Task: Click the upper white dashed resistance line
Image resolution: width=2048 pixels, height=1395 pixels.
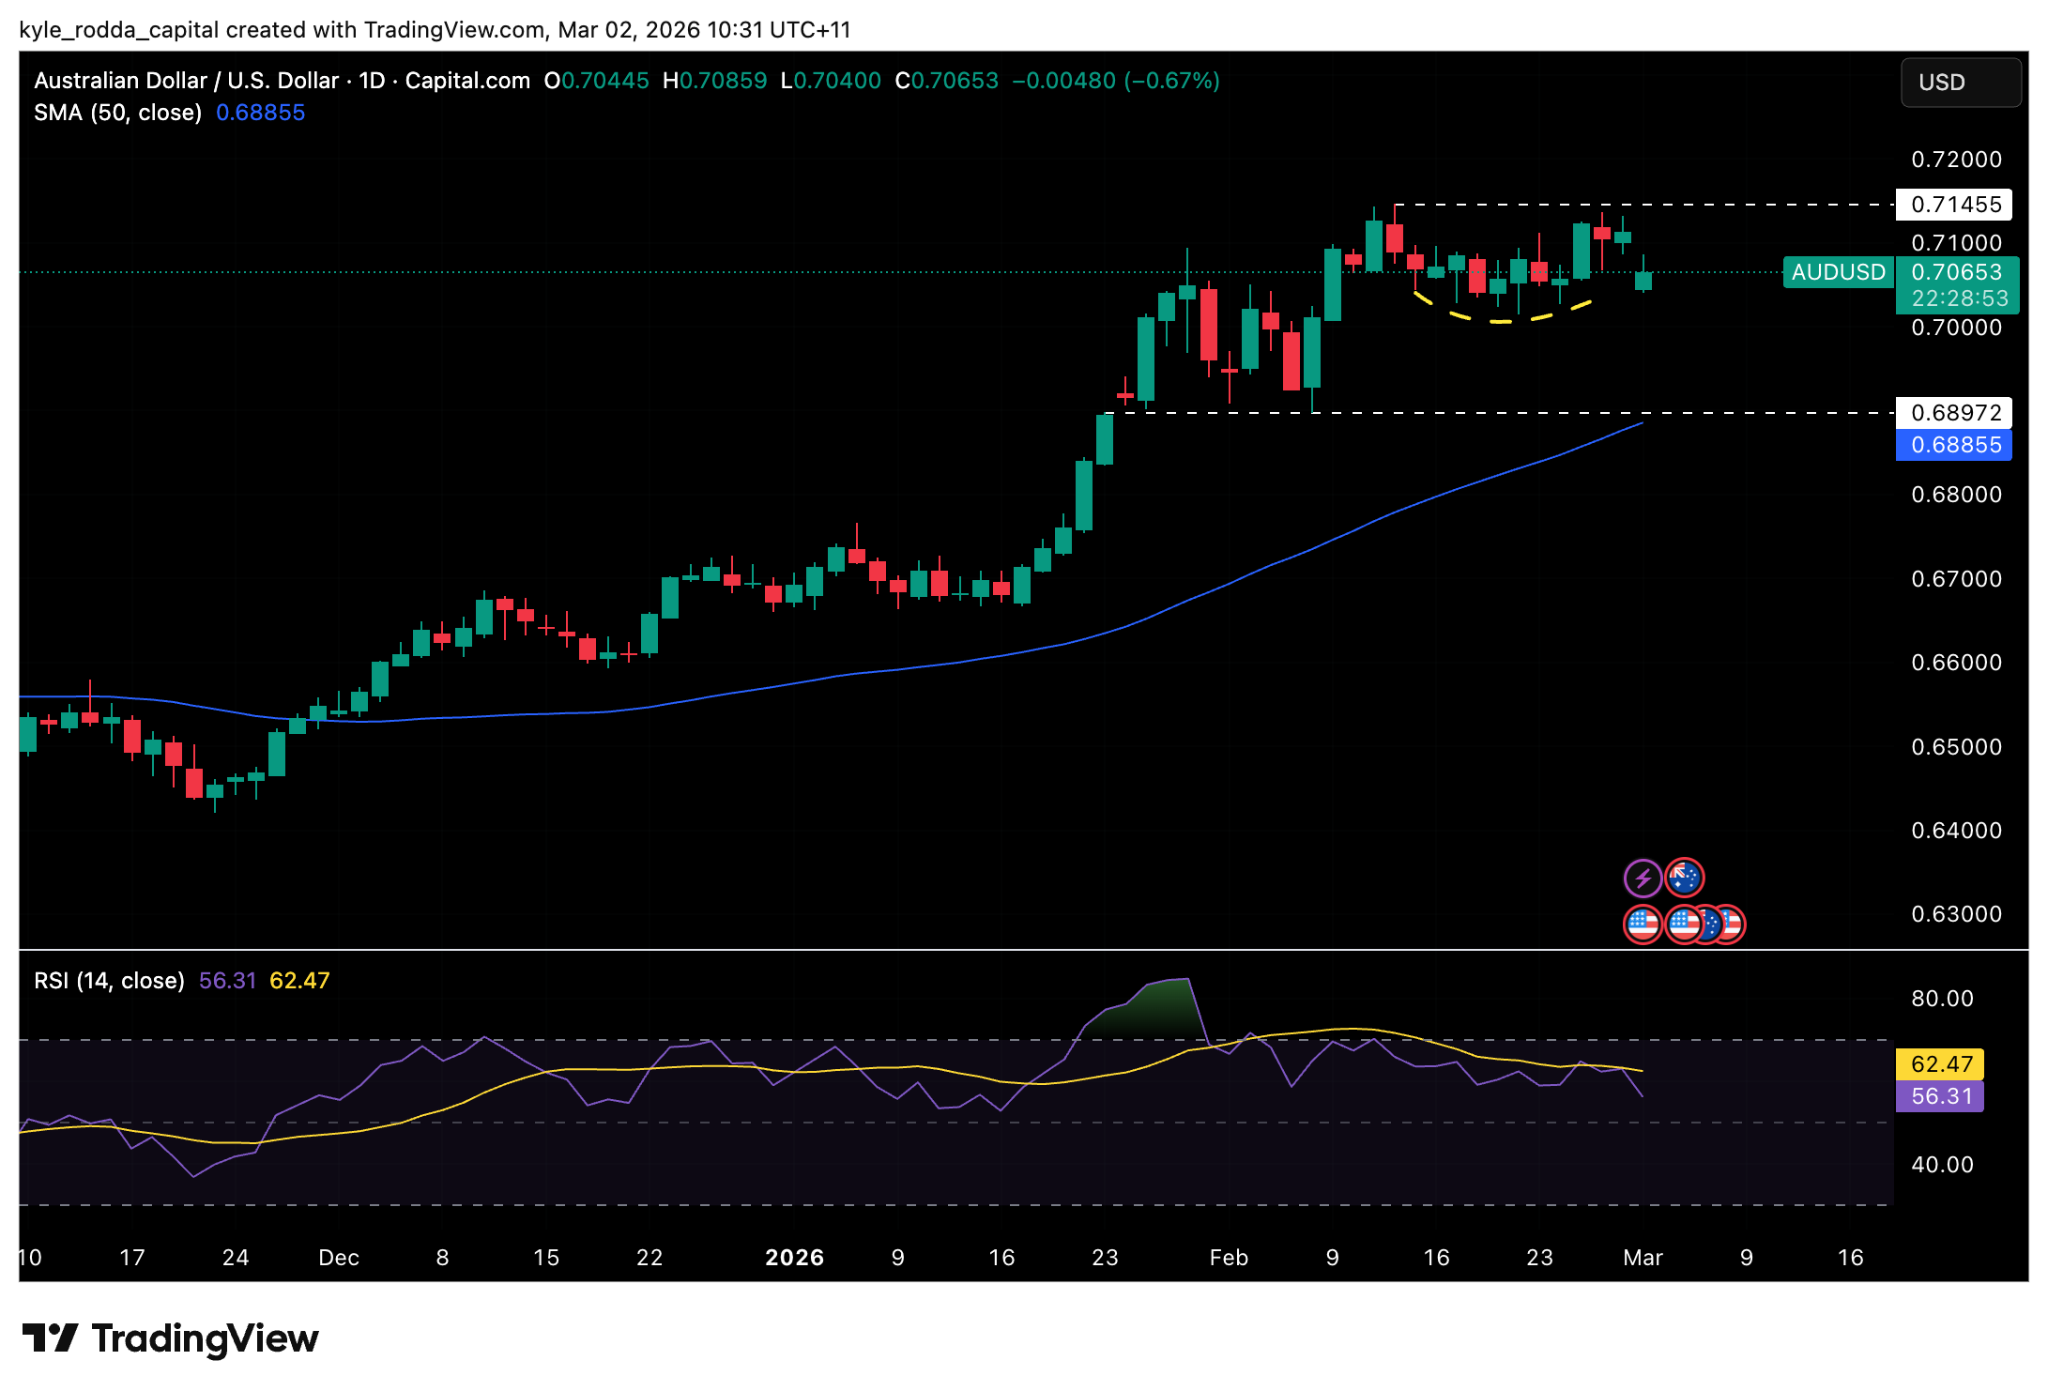Action: (1750, 204)
